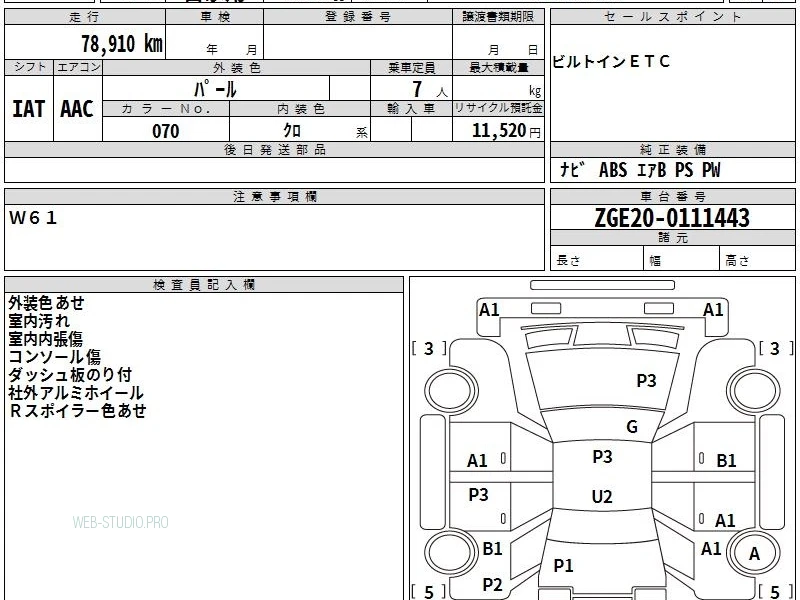
Task: Click the 内装色 header
Action: [300, 109]
